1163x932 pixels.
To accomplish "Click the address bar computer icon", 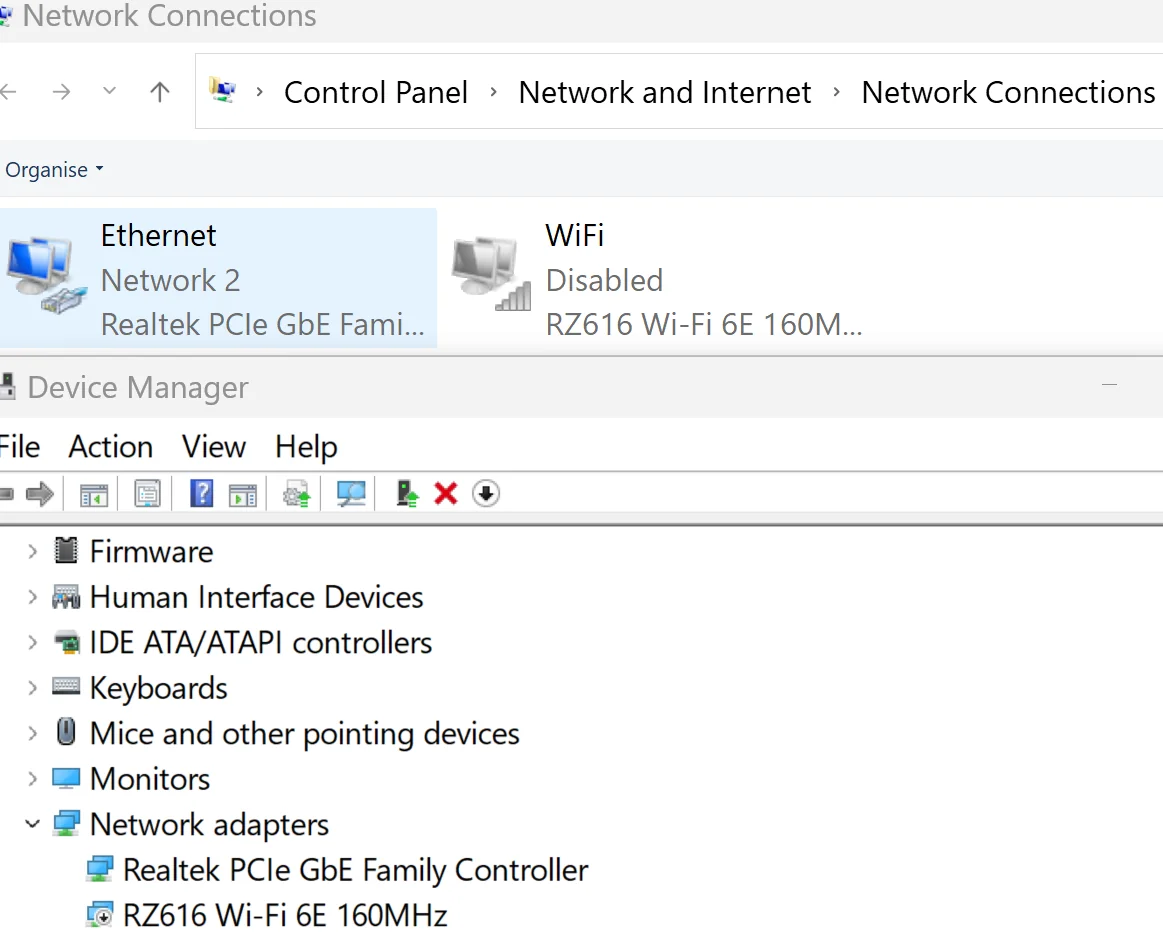I will pyautogui.click(x=223, y=90).
